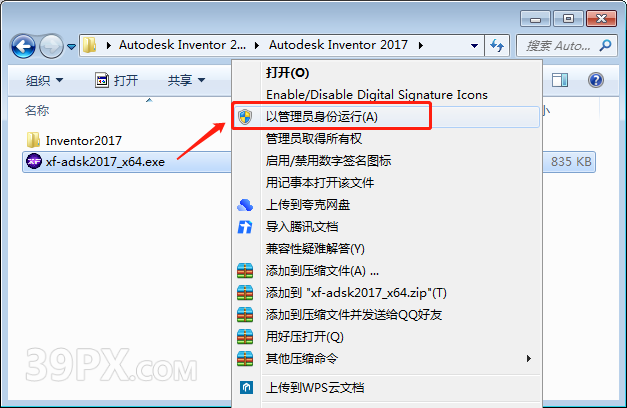This screenshot has height=408, width=627.
Task: Toggle the preview pane icon
Action: coord(560,80)
